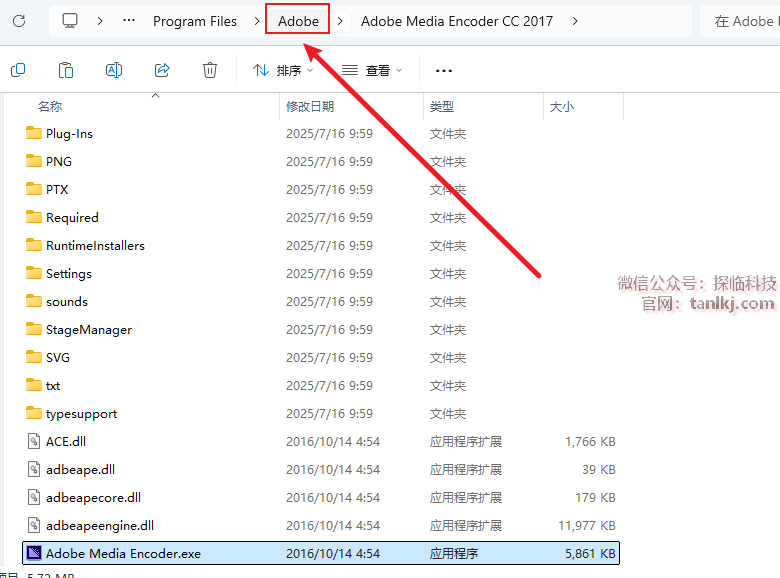780x578 pixels.
Task: Click the StageManager folder icon
Action: [x=34, y=329]
